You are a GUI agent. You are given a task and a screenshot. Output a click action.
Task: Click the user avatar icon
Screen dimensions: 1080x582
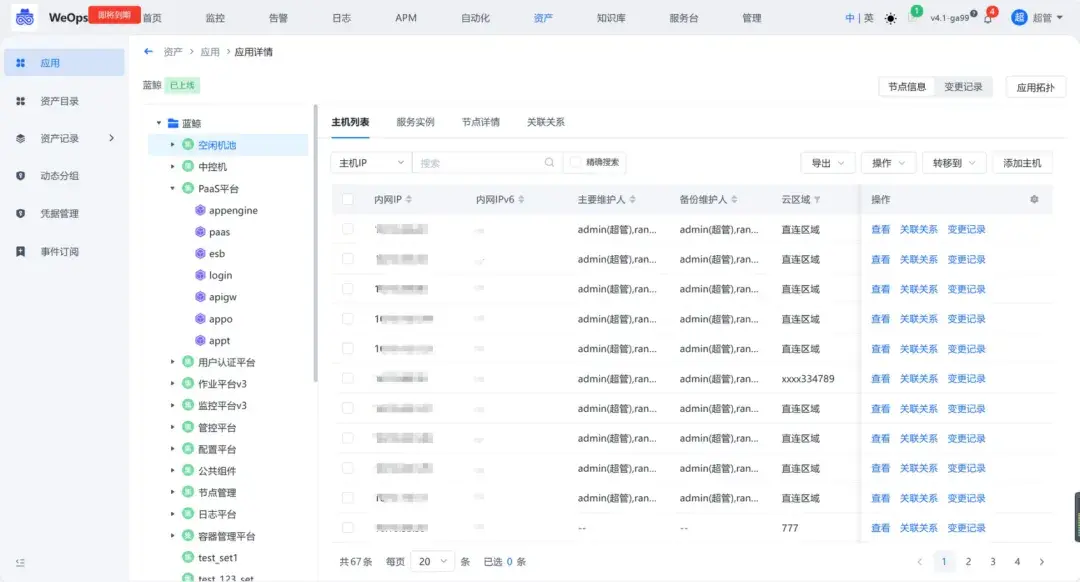pyautogui.click(x=1019, y=18)
